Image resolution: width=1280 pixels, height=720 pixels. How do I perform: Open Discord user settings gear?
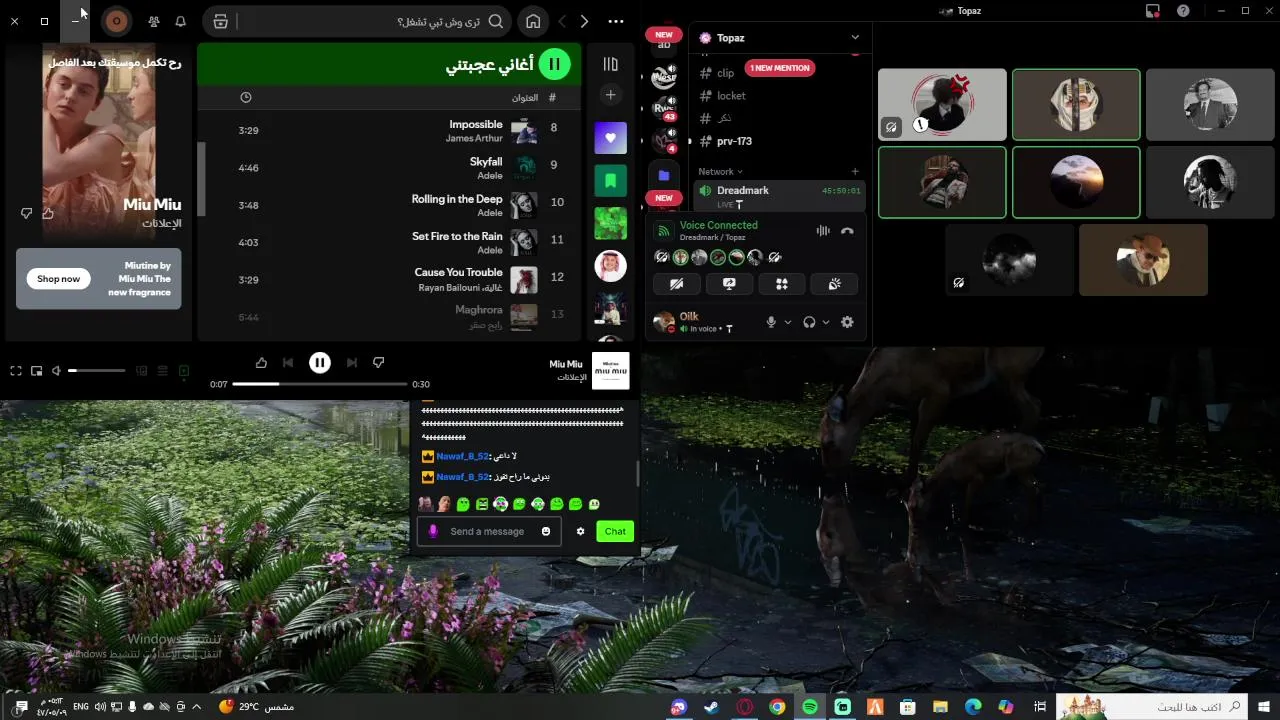coord(847,322)
